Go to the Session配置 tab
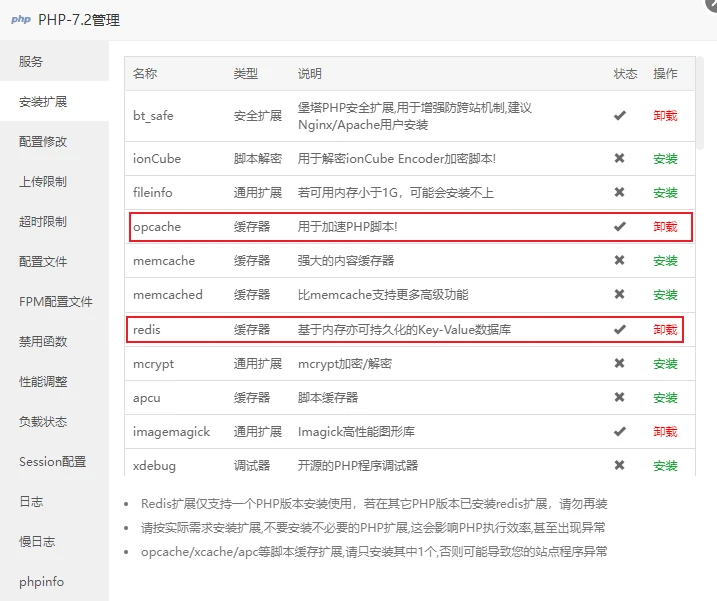717x601 pixels. click(52, 461)
